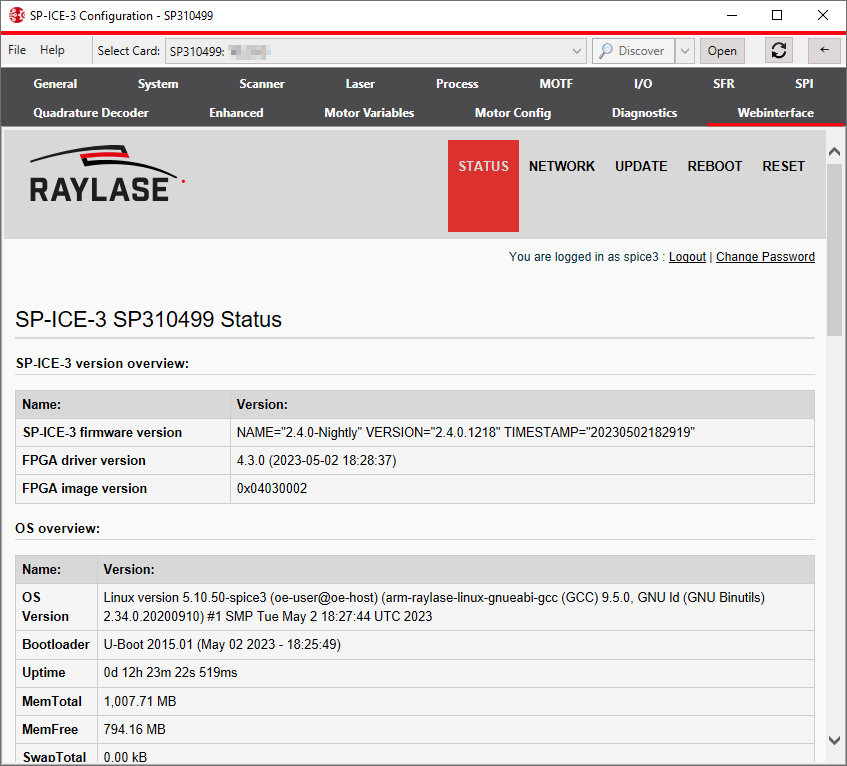The image size is (847, 766).
Task: Switch to the I/O tab
Action: 643,84
